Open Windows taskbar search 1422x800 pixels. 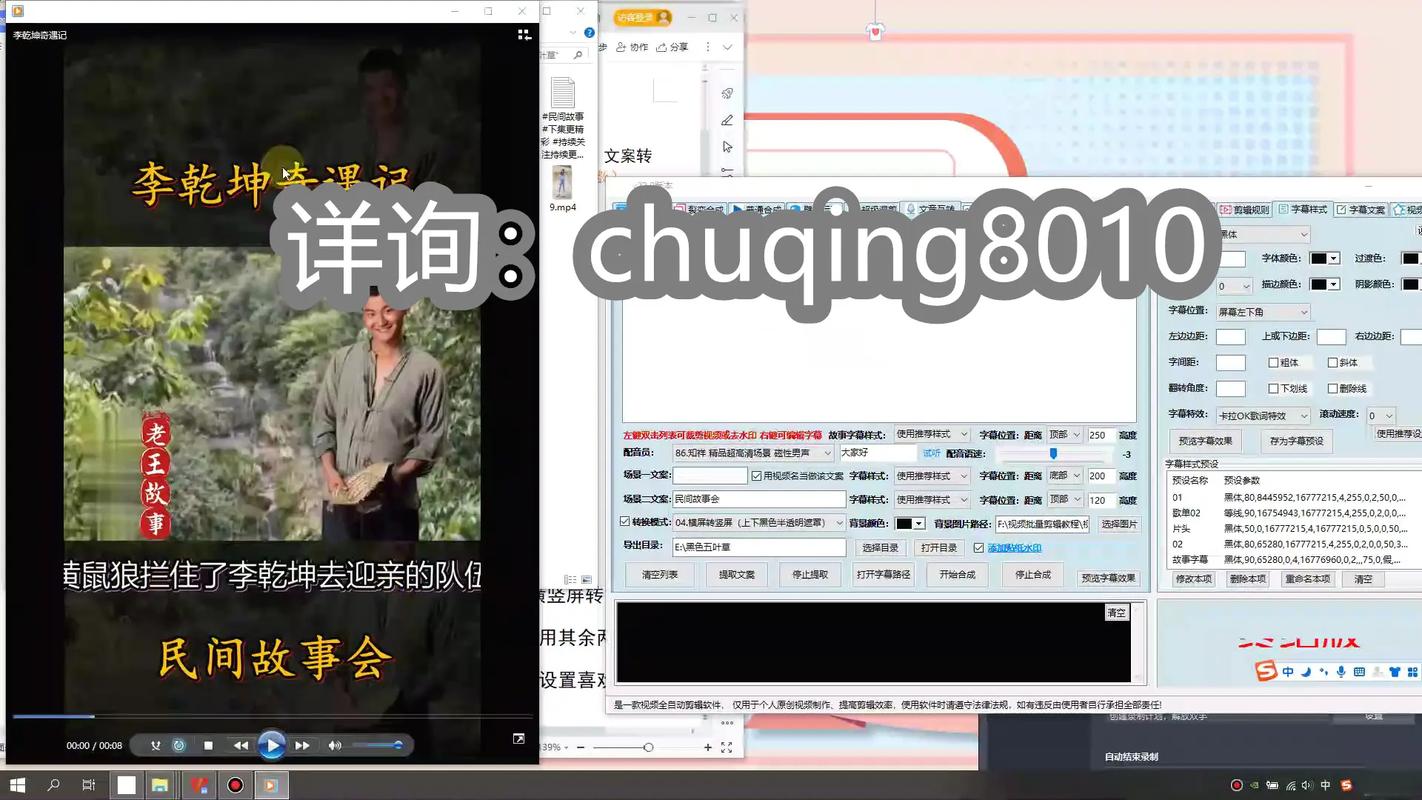pyautogui.click(x=53, y=785)
